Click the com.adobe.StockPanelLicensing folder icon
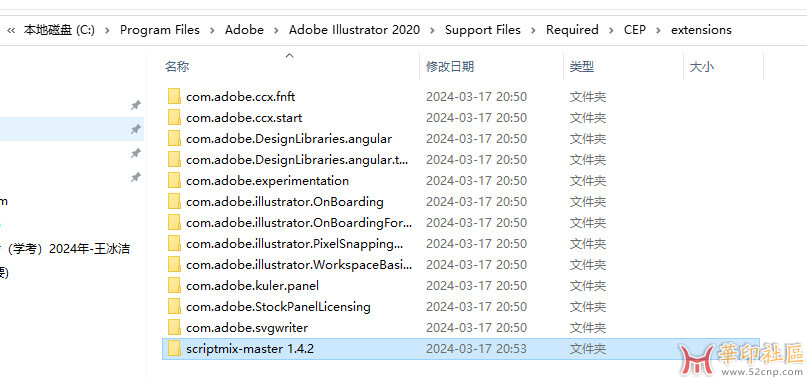Image resolution: width=807 pixels, height=379 pixels. 174,307
